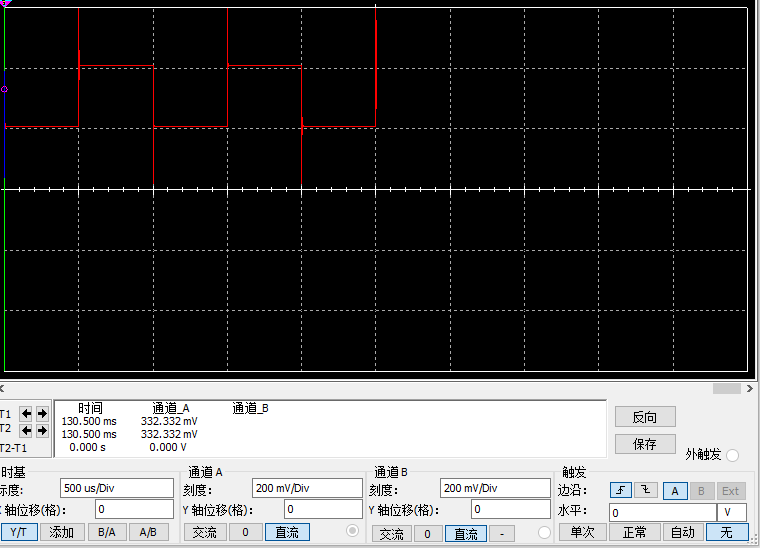The image size is (760, 548).
Task: Click the 通道_B column header
Action: tap(250, 408)
